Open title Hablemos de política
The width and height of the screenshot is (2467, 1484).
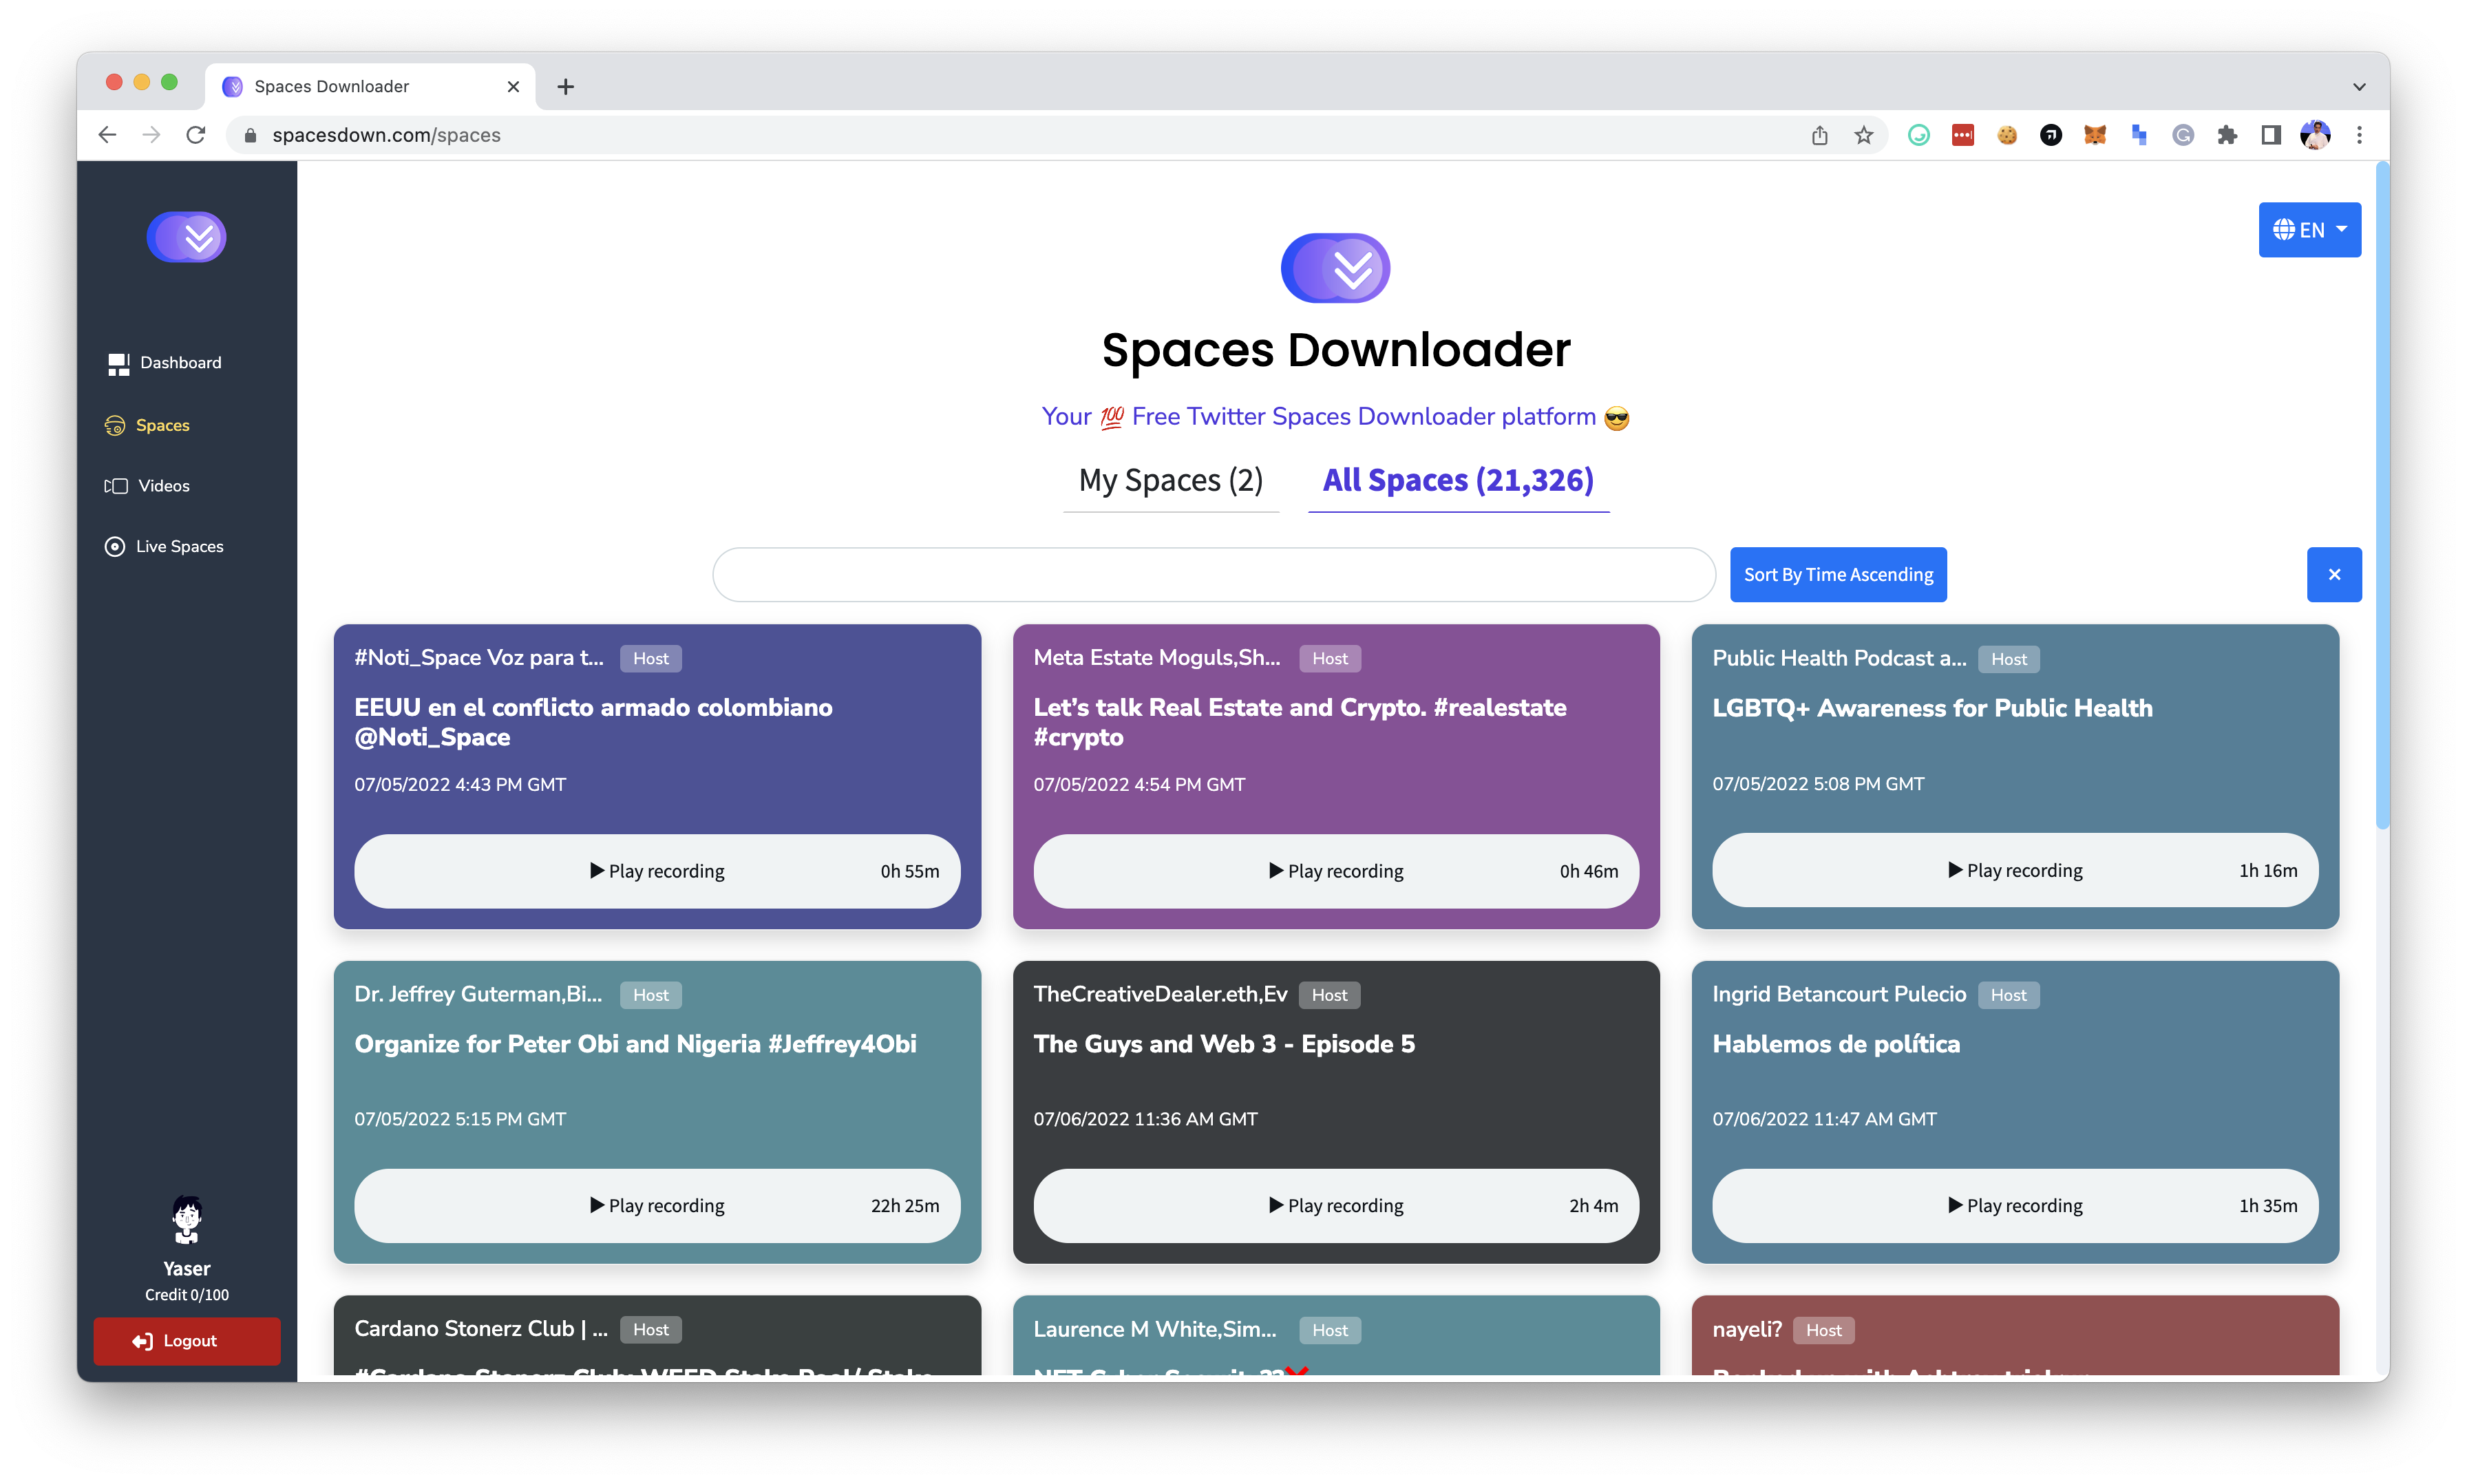[1835, 1044]
